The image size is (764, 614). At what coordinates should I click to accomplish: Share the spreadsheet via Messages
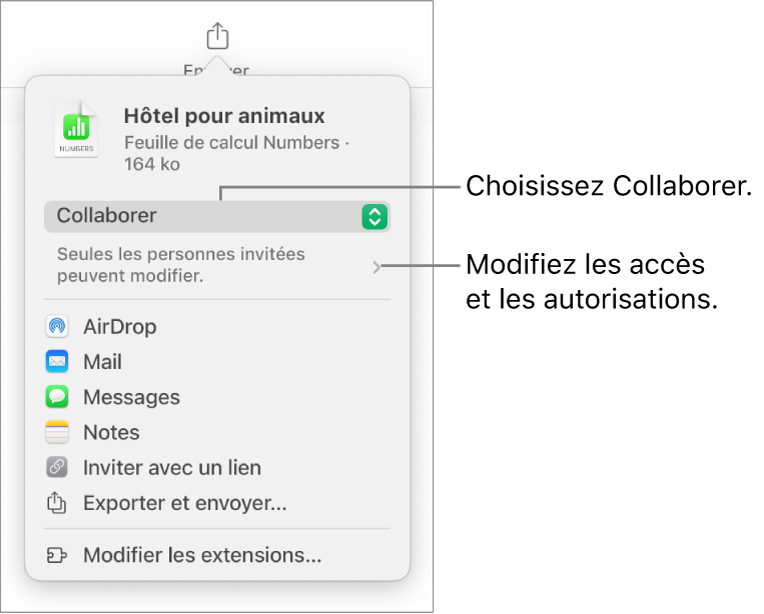pos(131,397)
